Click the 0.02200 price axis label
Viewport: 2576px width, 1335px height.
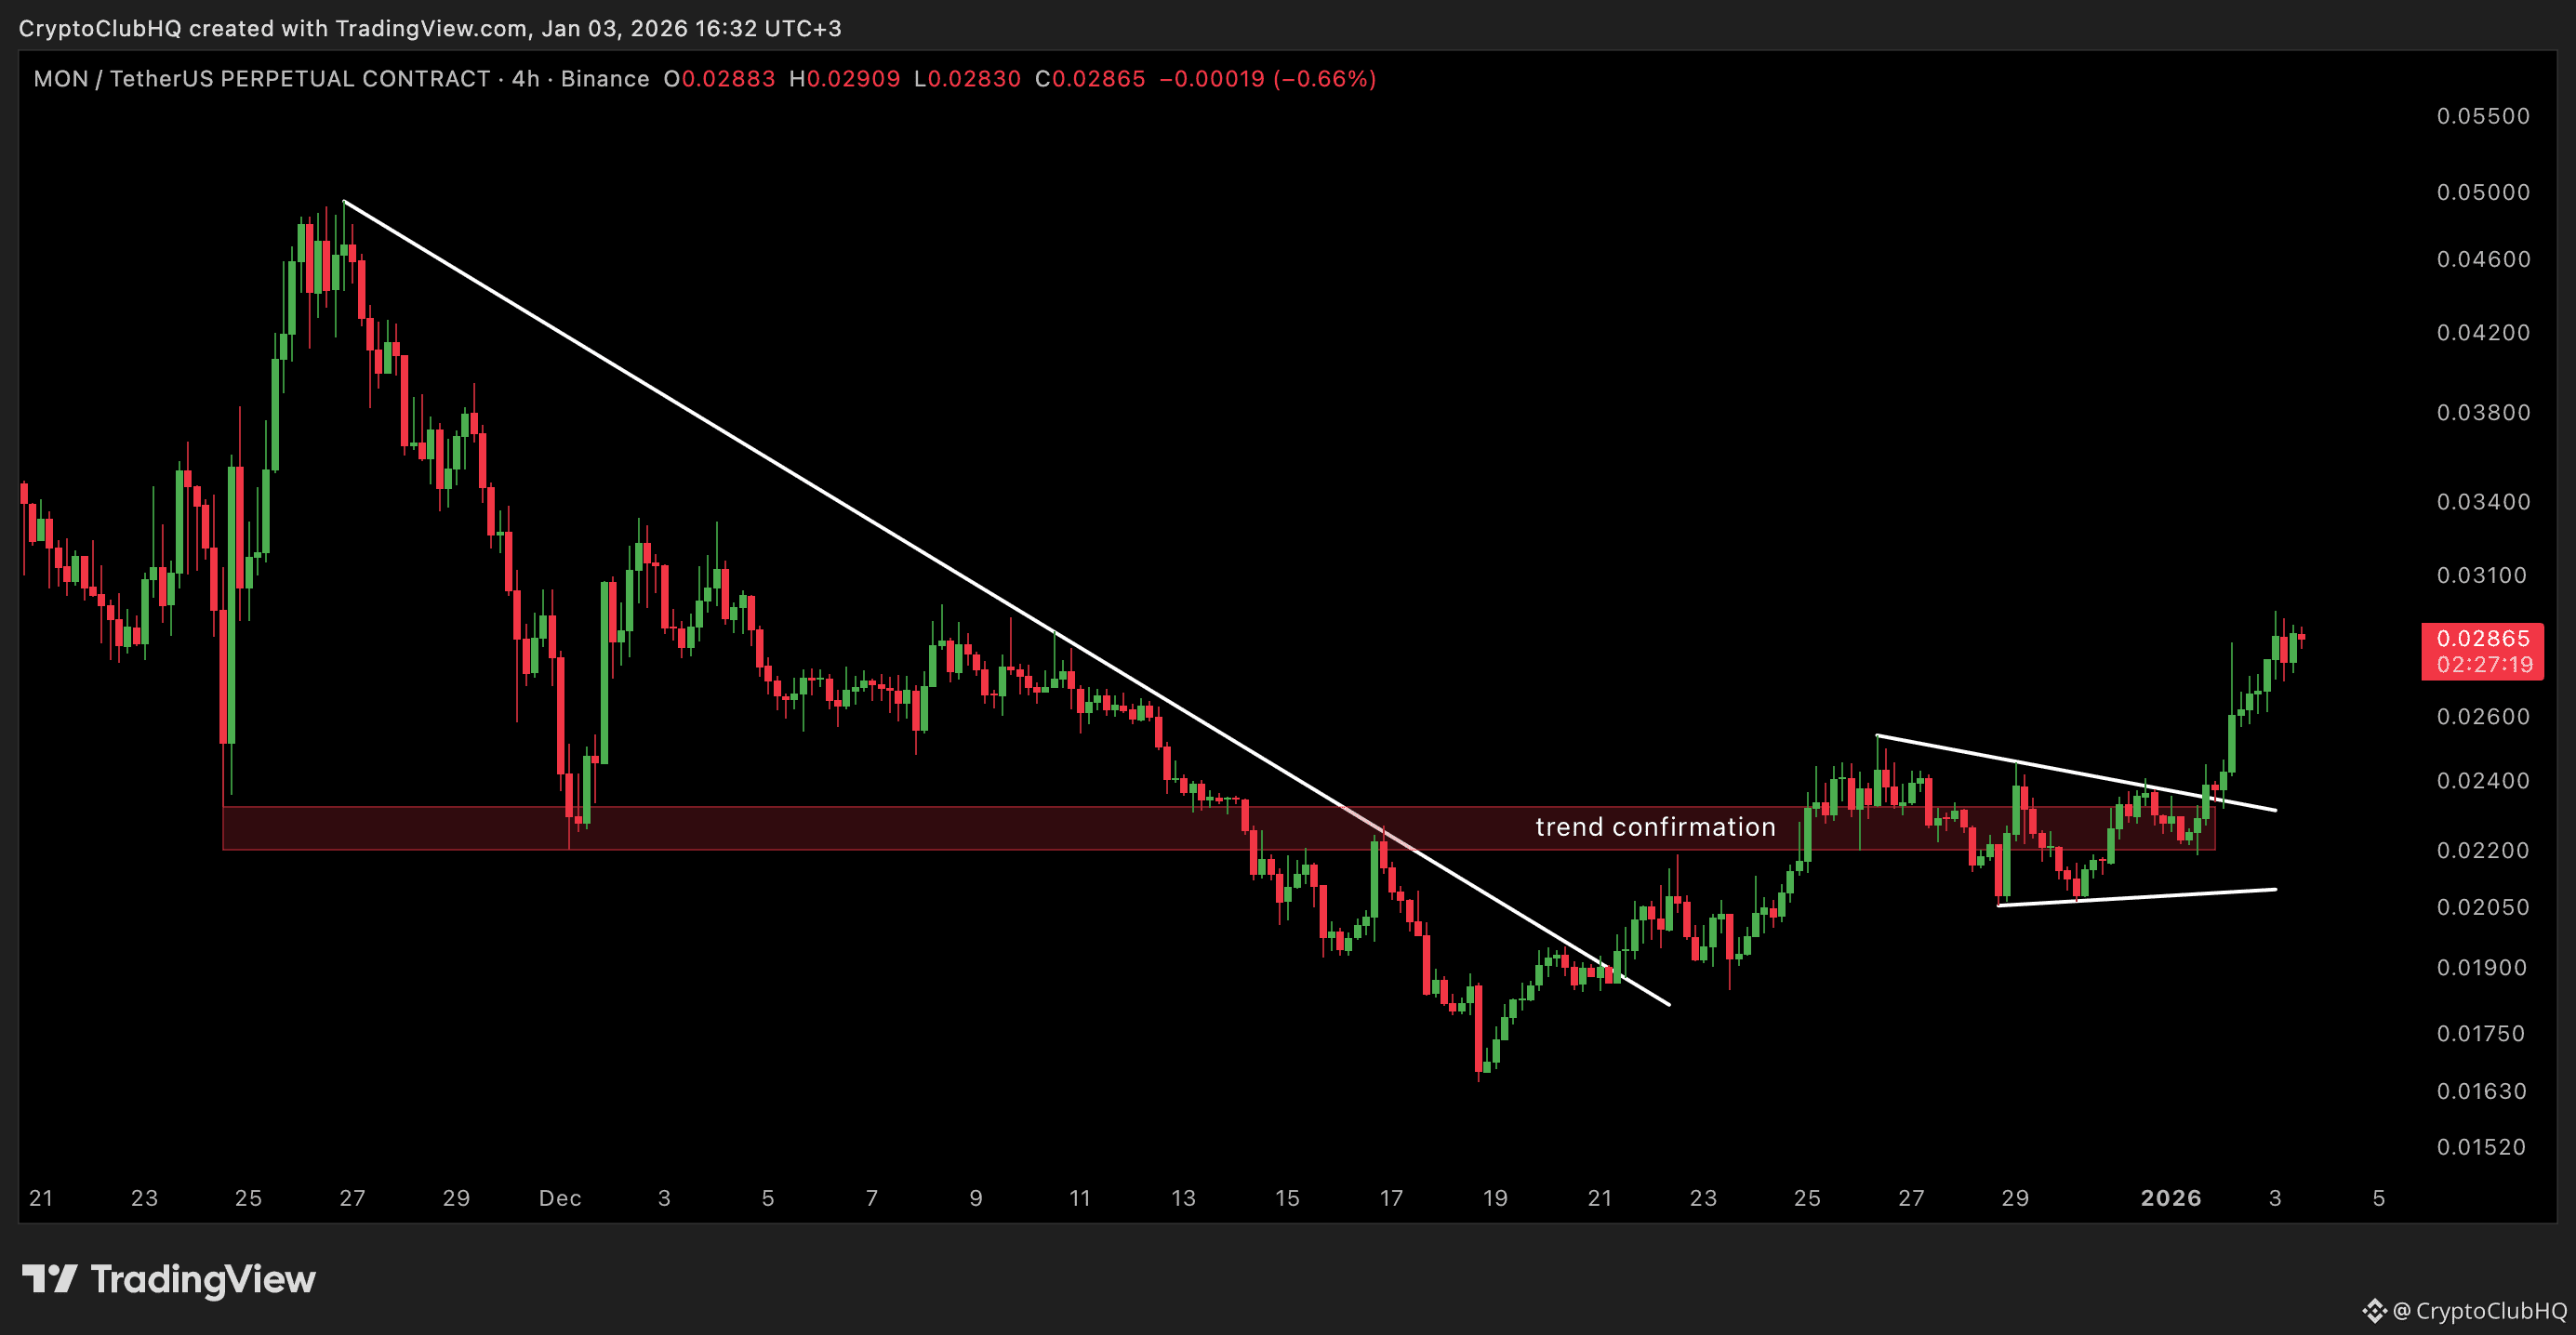[x=2483, y=850]
